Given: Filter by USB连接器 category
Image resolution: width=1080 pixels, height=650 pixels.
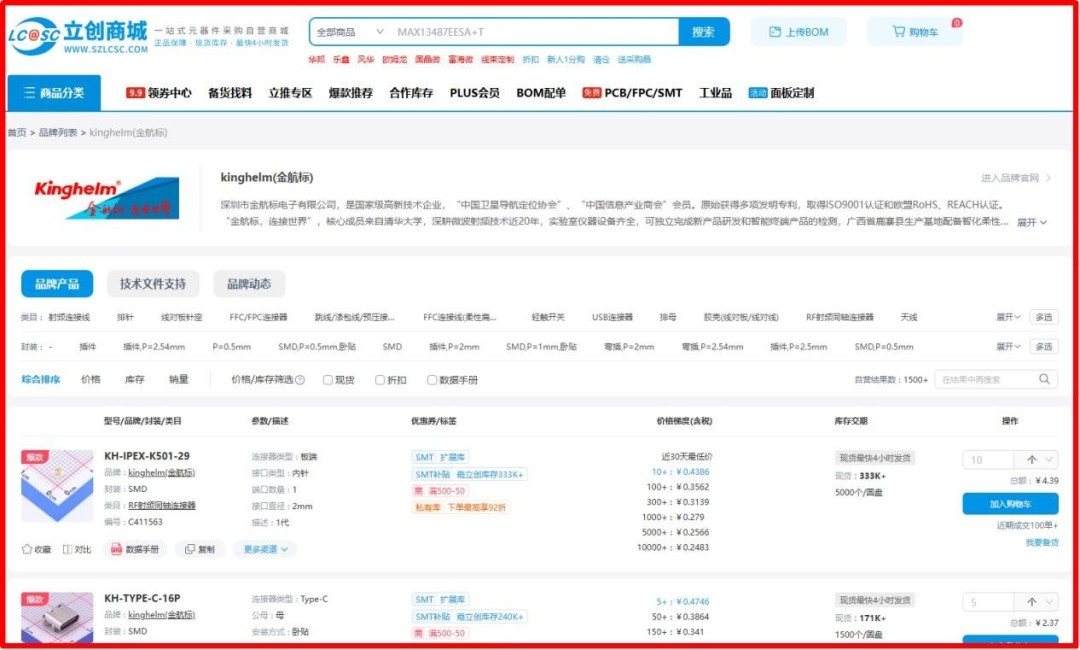Looking at the screenshot, I should [612, 317].
